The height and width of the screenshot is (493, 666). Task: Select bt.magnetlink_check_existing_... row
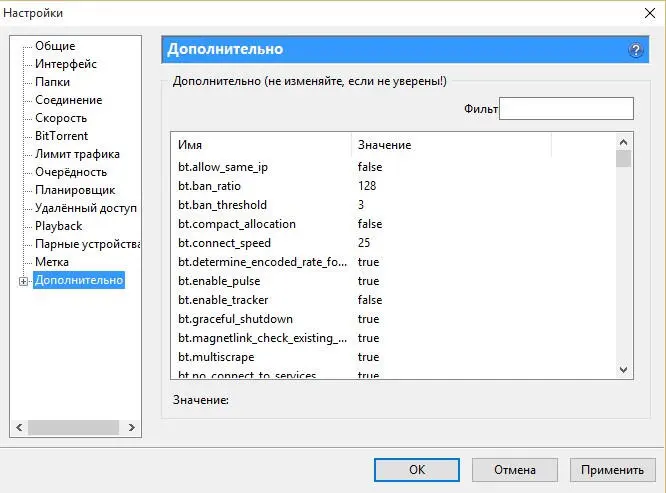click(393, 338)
